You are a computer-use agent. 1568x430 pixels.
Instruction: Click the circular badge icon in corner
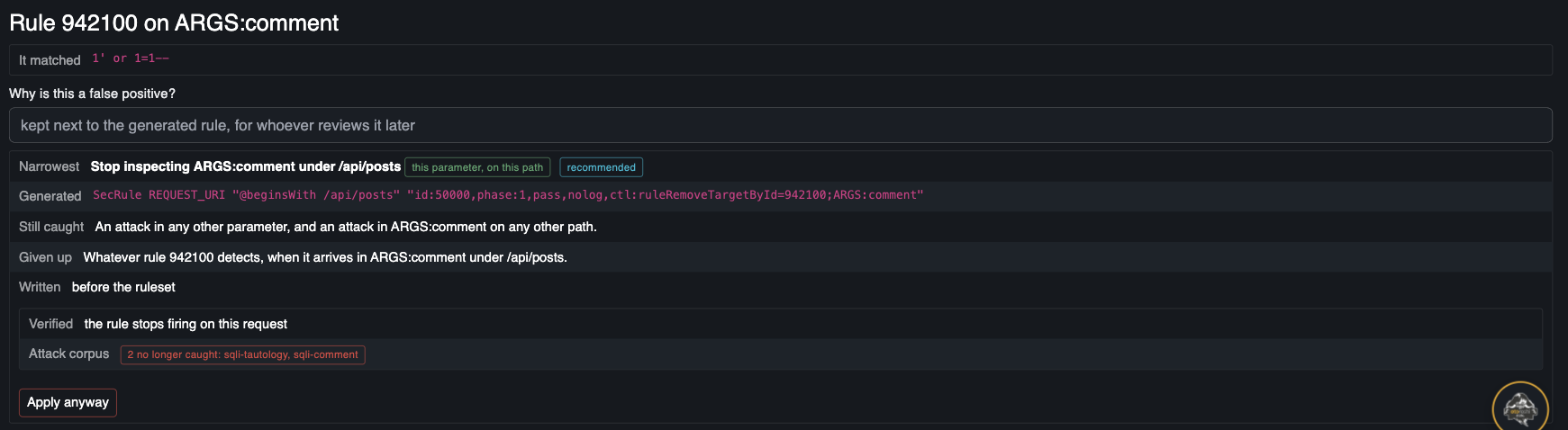click(1520, 408)
